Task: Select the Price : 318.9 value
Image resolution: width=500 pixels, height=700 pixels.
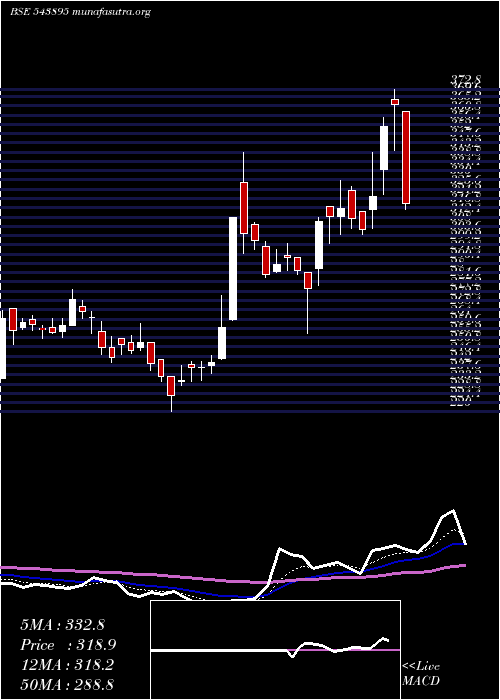Action: pos(68,645)
